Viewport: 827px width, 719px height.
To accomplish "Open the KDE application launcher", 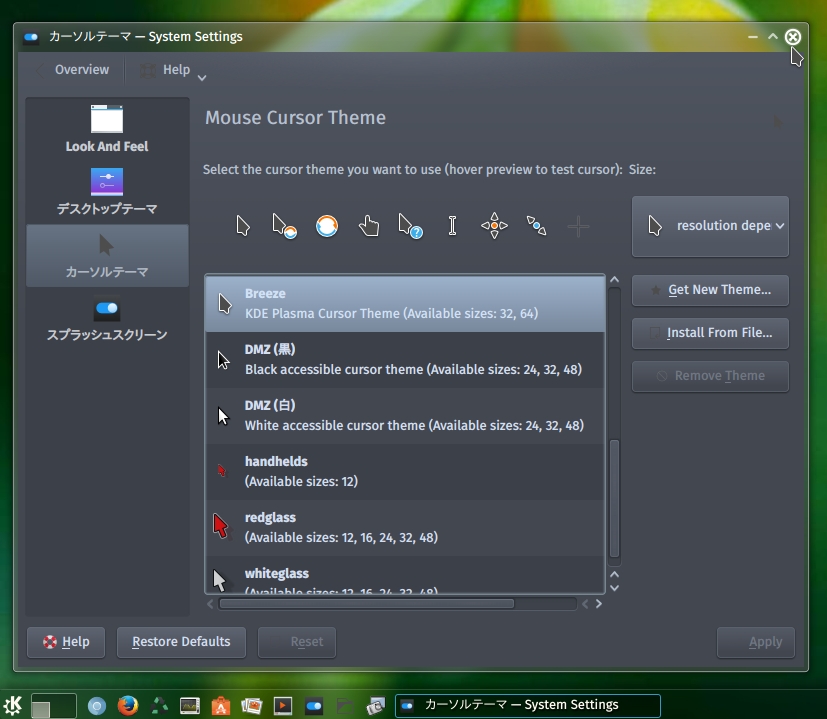I will (13, 705).
